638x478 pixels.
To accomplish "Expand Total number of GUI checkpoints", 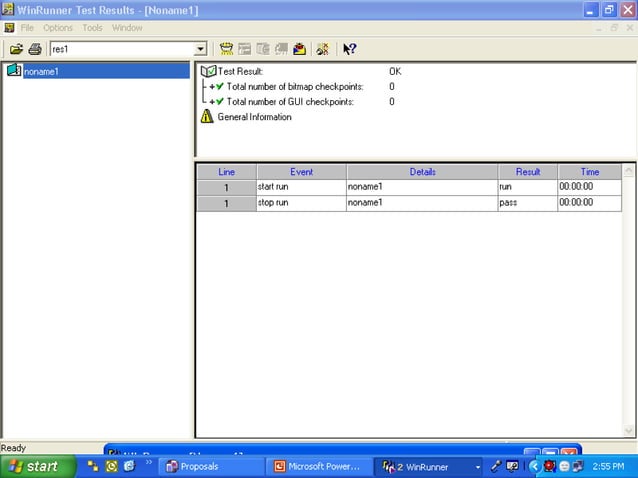I will click(212, 102).
